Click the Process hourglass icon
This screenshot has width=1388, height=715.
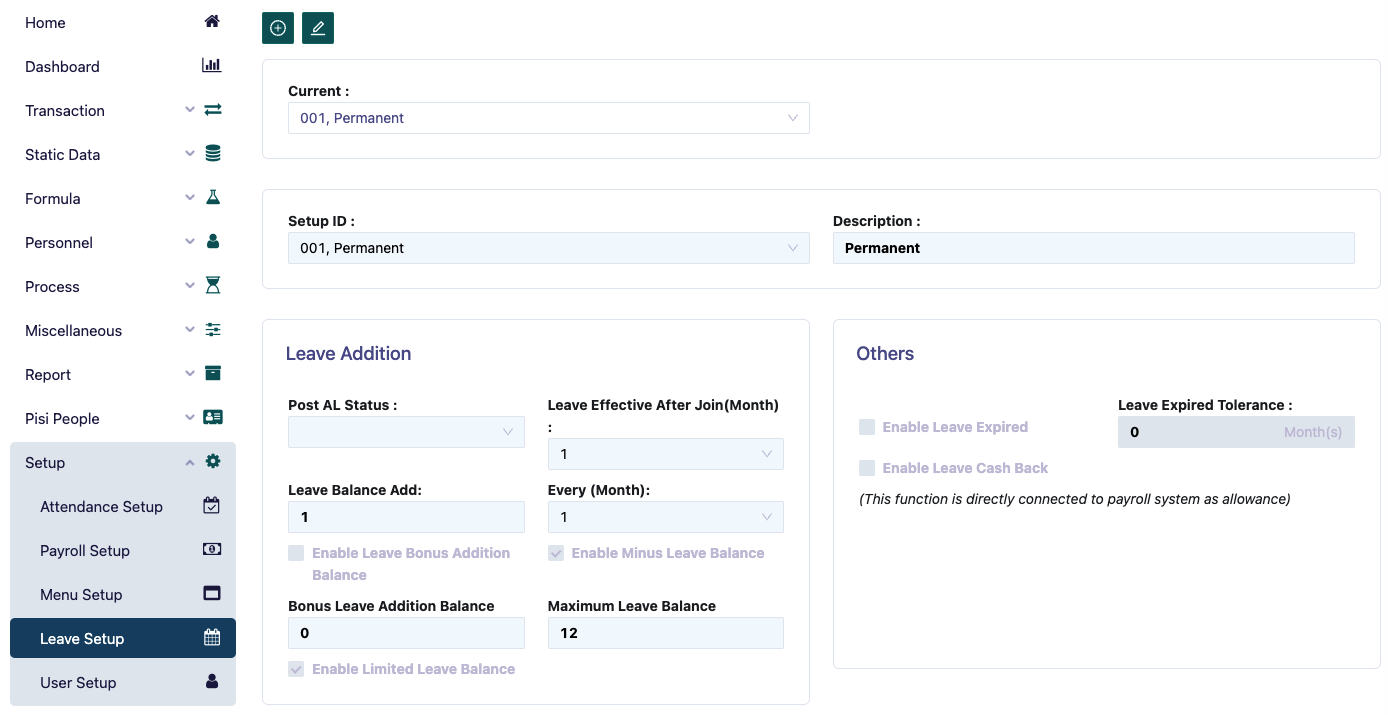pyautogui.click(x=212, y=286)
